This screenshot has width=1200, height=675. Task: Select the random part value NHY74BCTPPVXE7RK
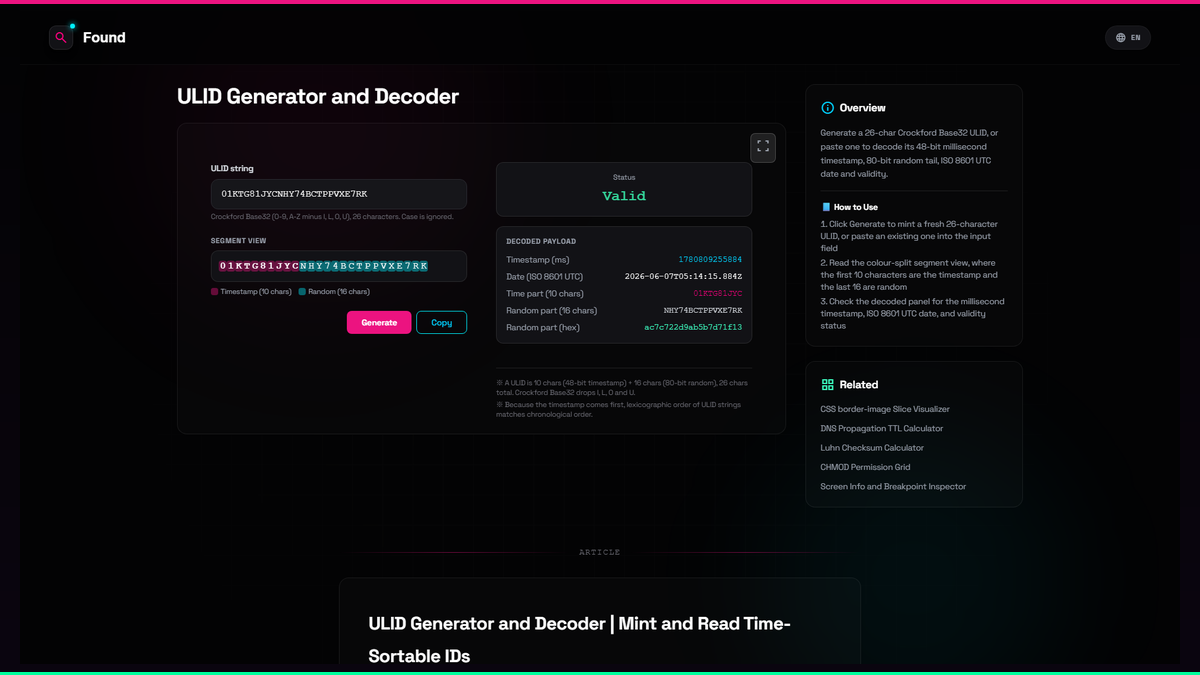pos(703,311)
